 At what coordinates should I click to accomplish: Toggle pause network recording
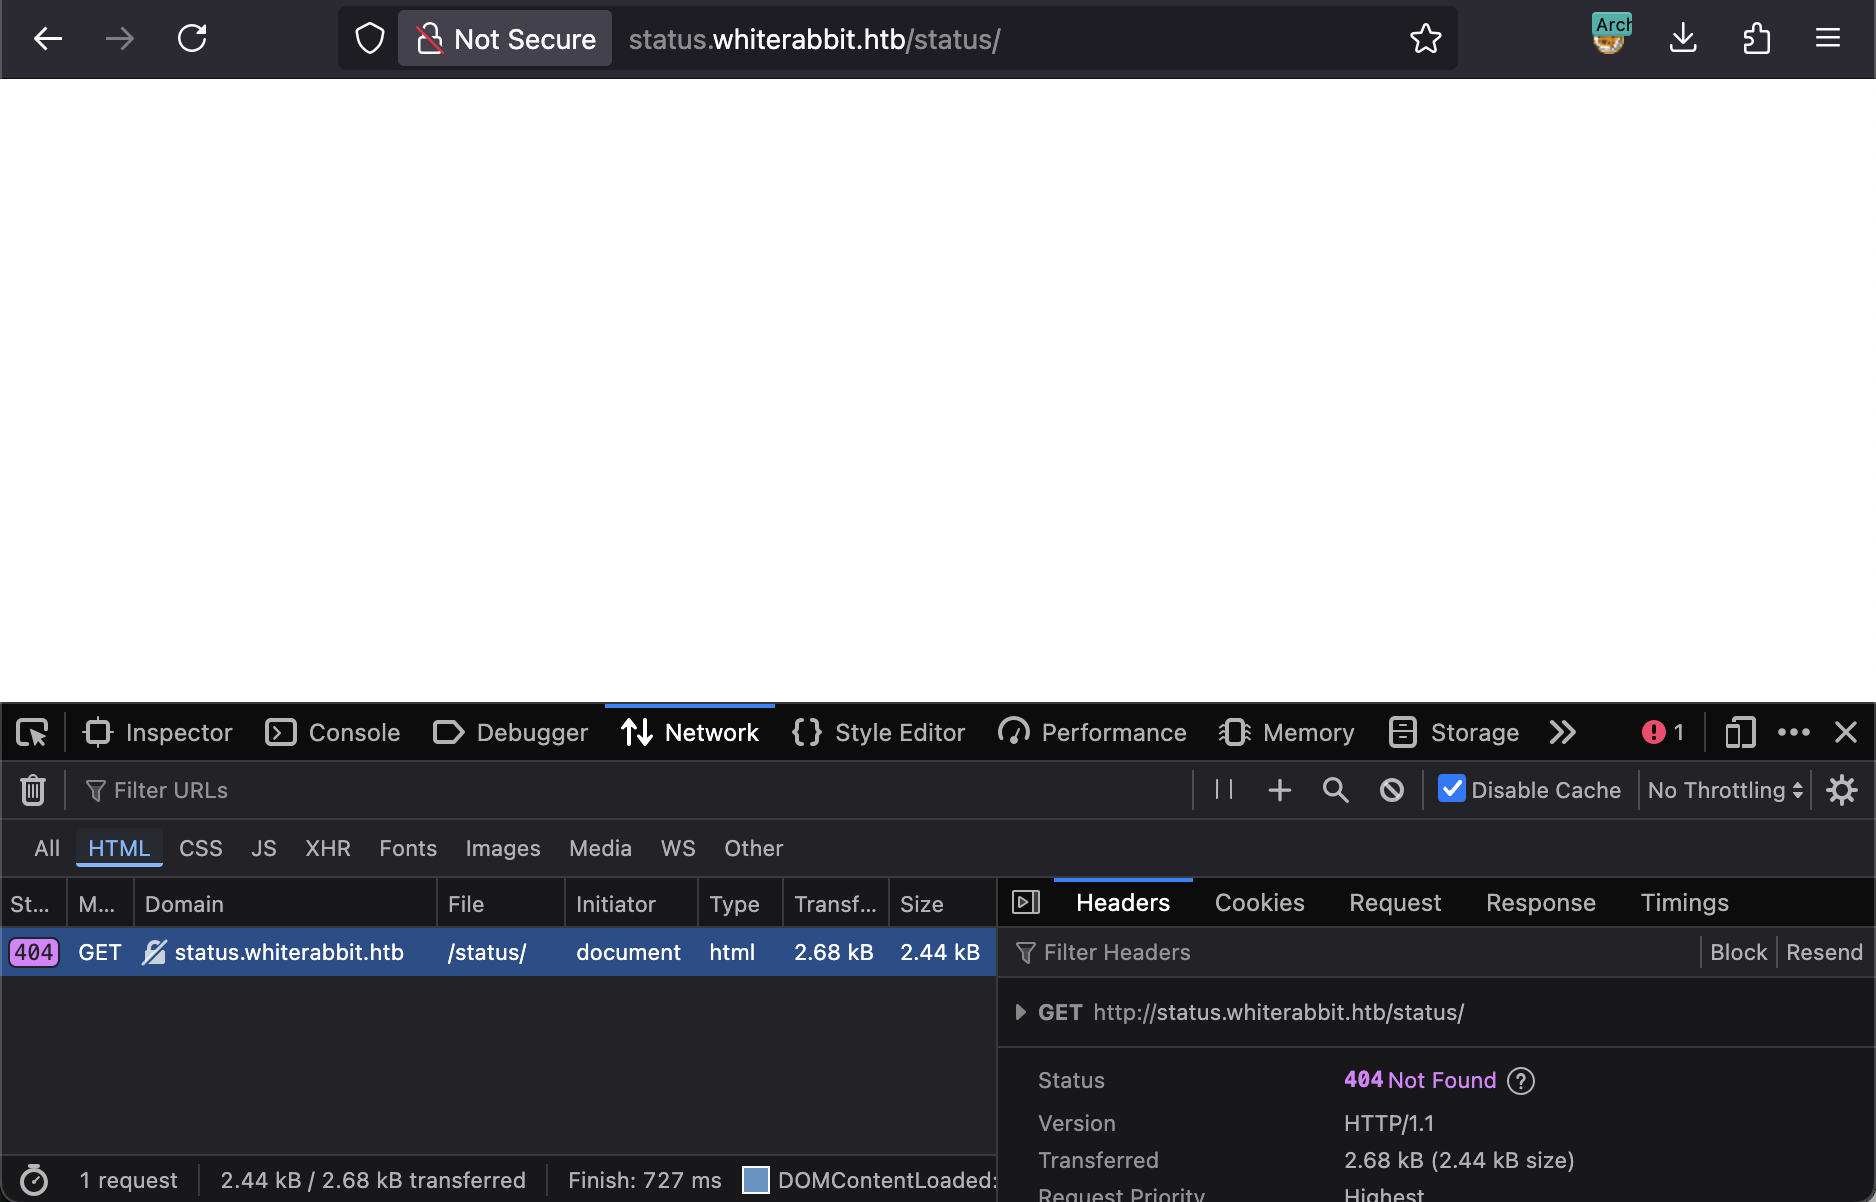(x=1222, y=790)
